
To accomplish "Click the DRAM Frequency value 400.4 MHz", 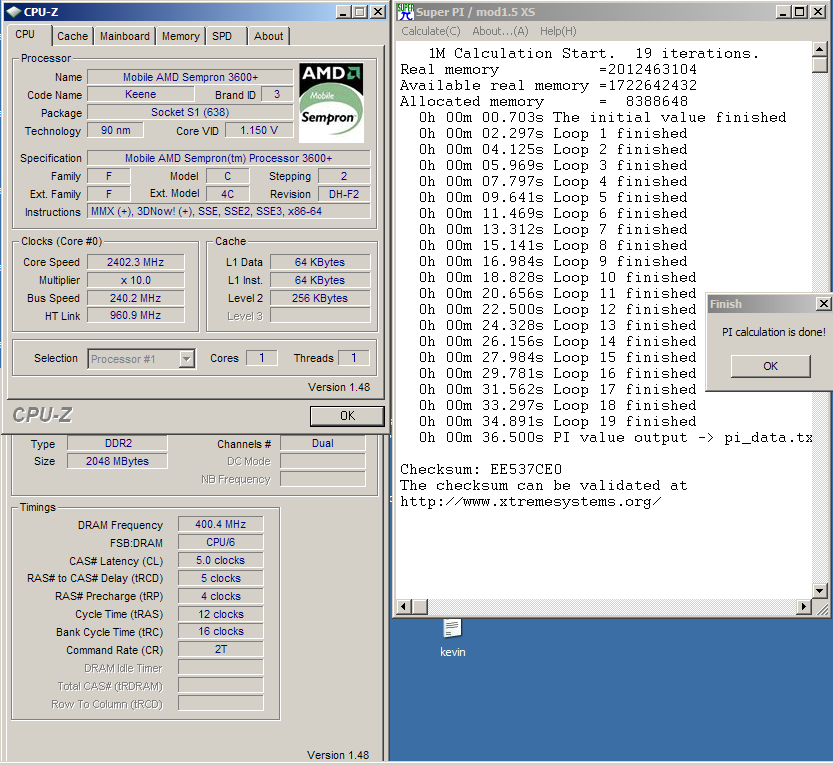I will point(220,524).
